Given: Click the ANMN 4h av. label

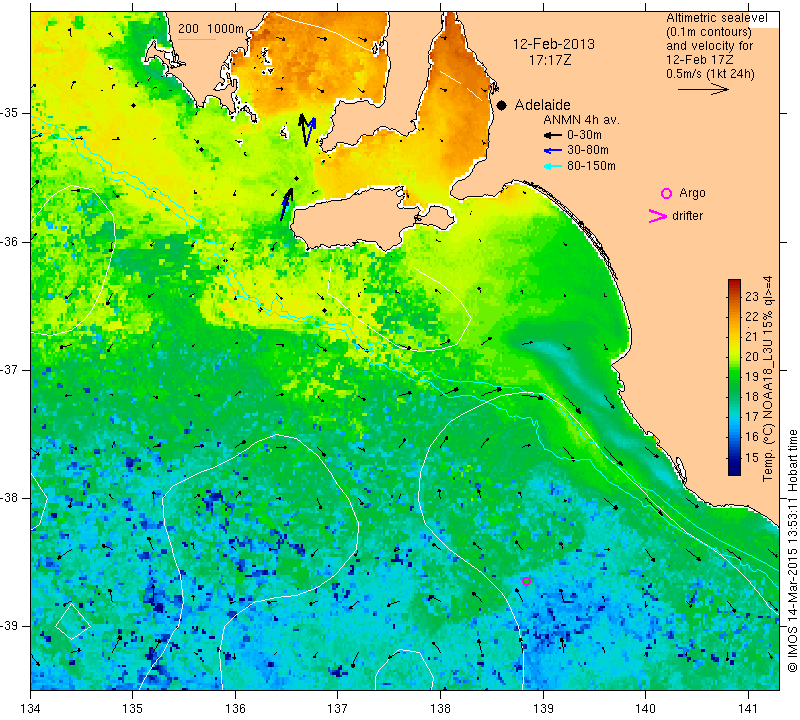Looking at the screenshot, I should [x=581, y=120].
